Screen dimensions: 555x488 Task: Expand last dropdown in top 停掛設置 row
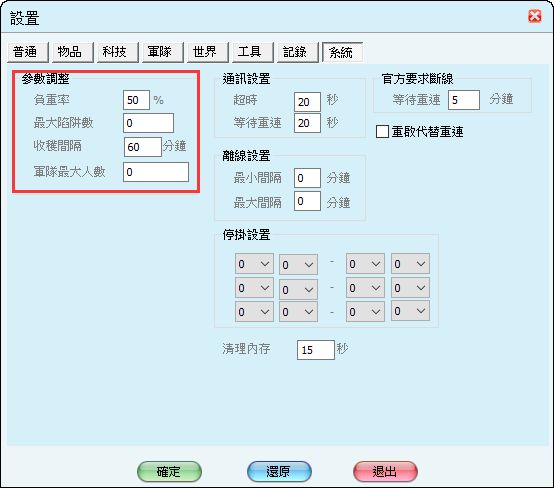[x=410, y=264]
